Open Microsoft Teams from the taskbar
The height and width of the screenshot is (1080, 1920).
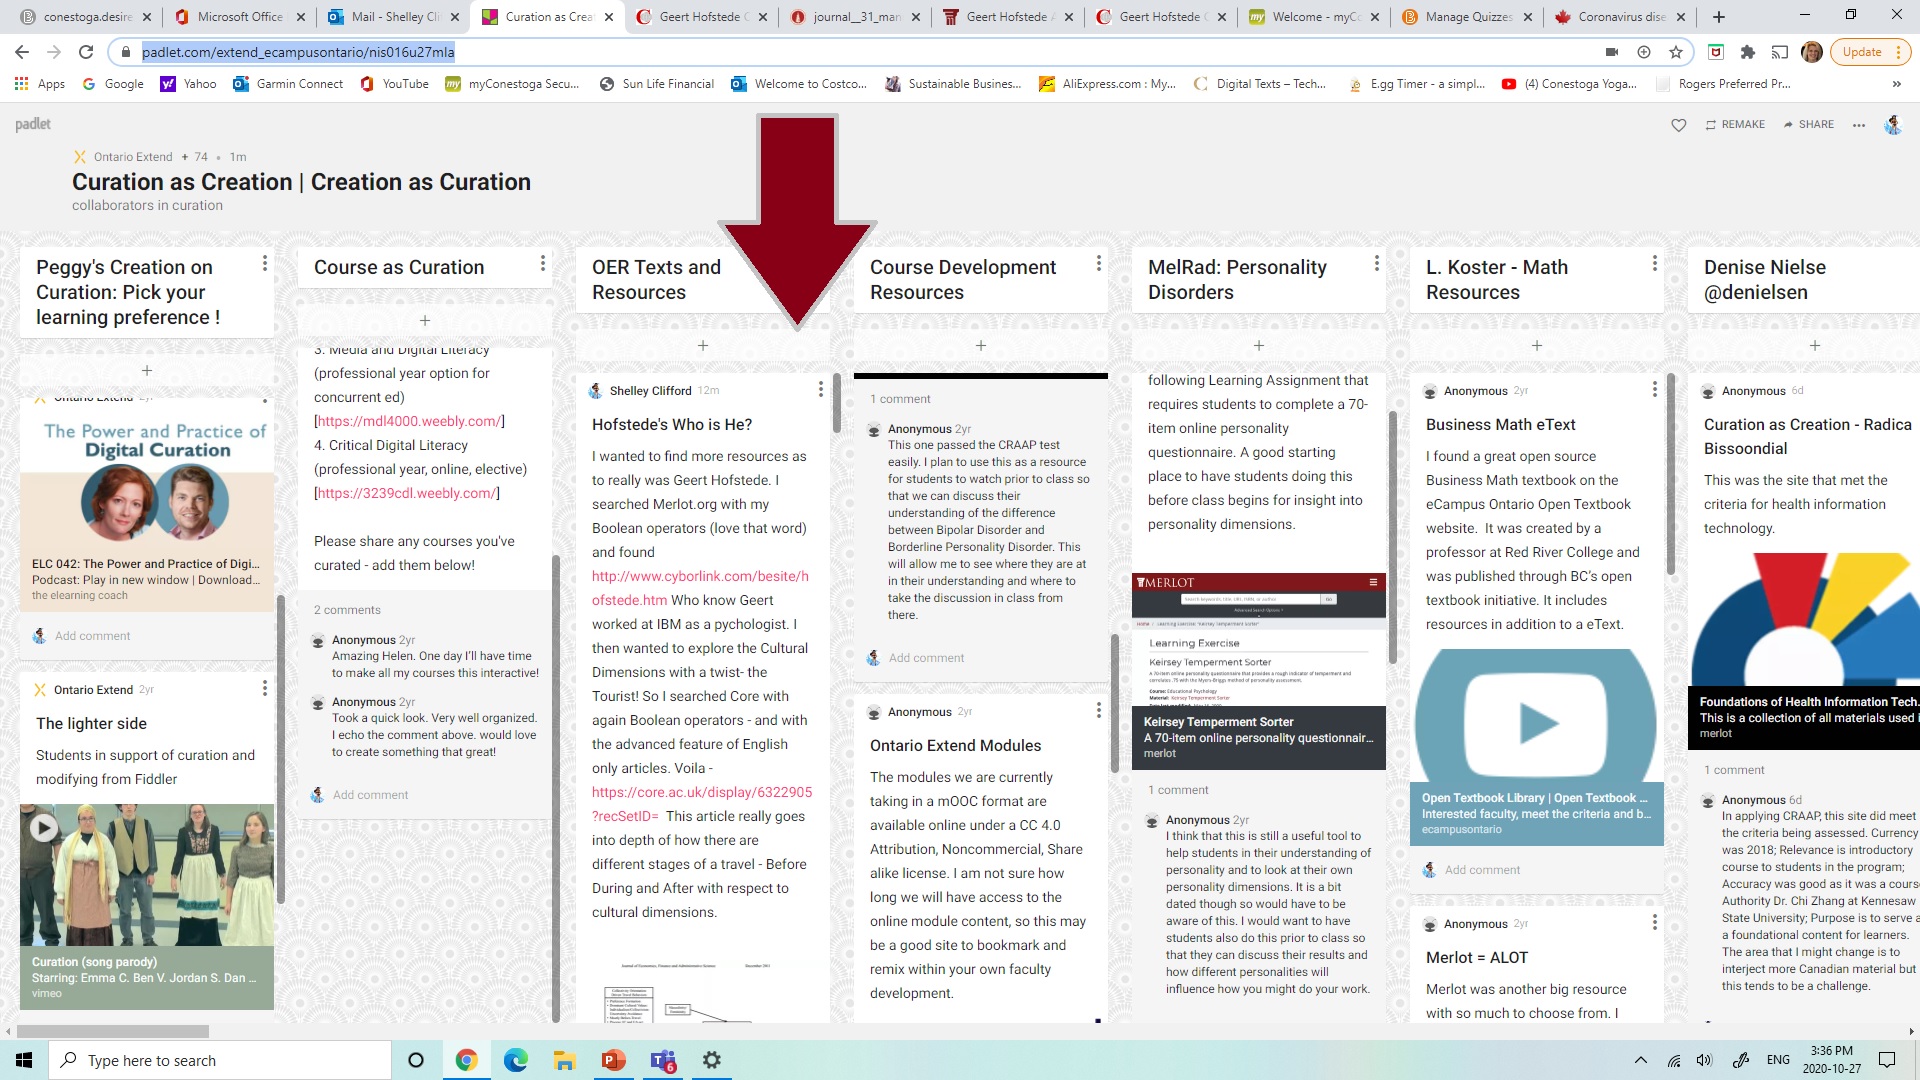662,1060
